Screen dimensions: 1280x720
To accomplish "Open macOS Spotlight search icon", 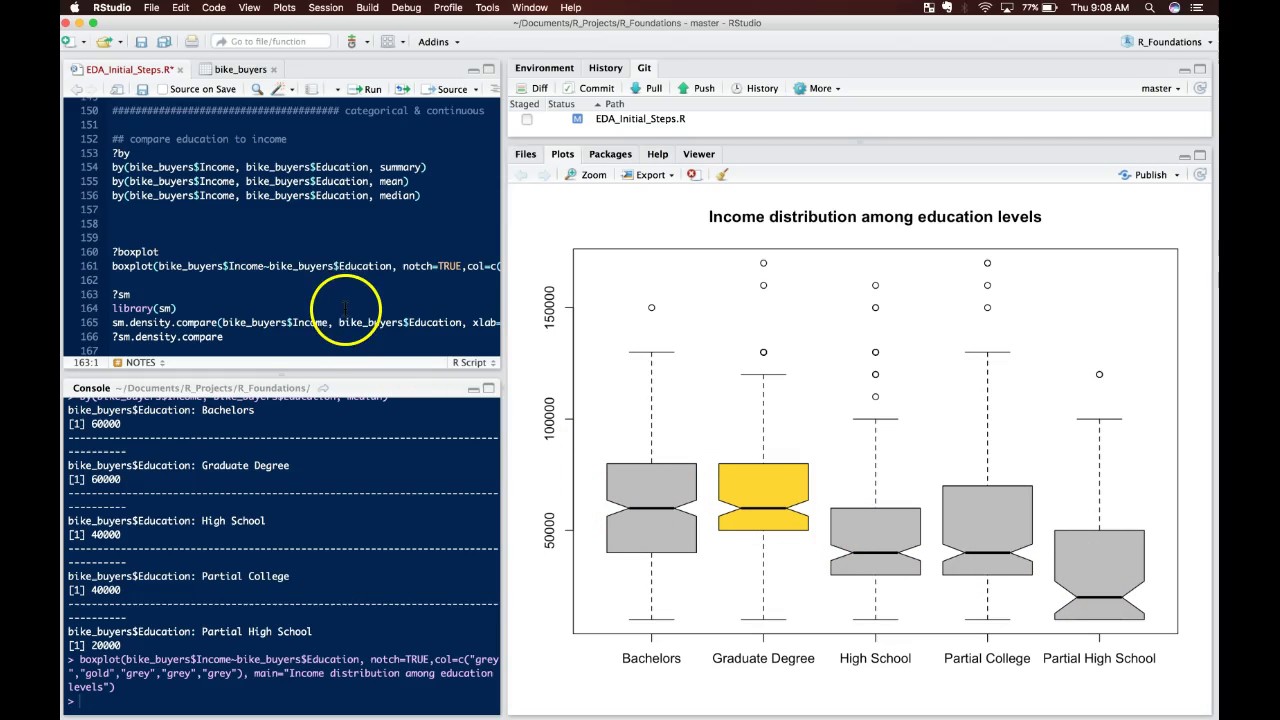I will [x=1149, y=7].
